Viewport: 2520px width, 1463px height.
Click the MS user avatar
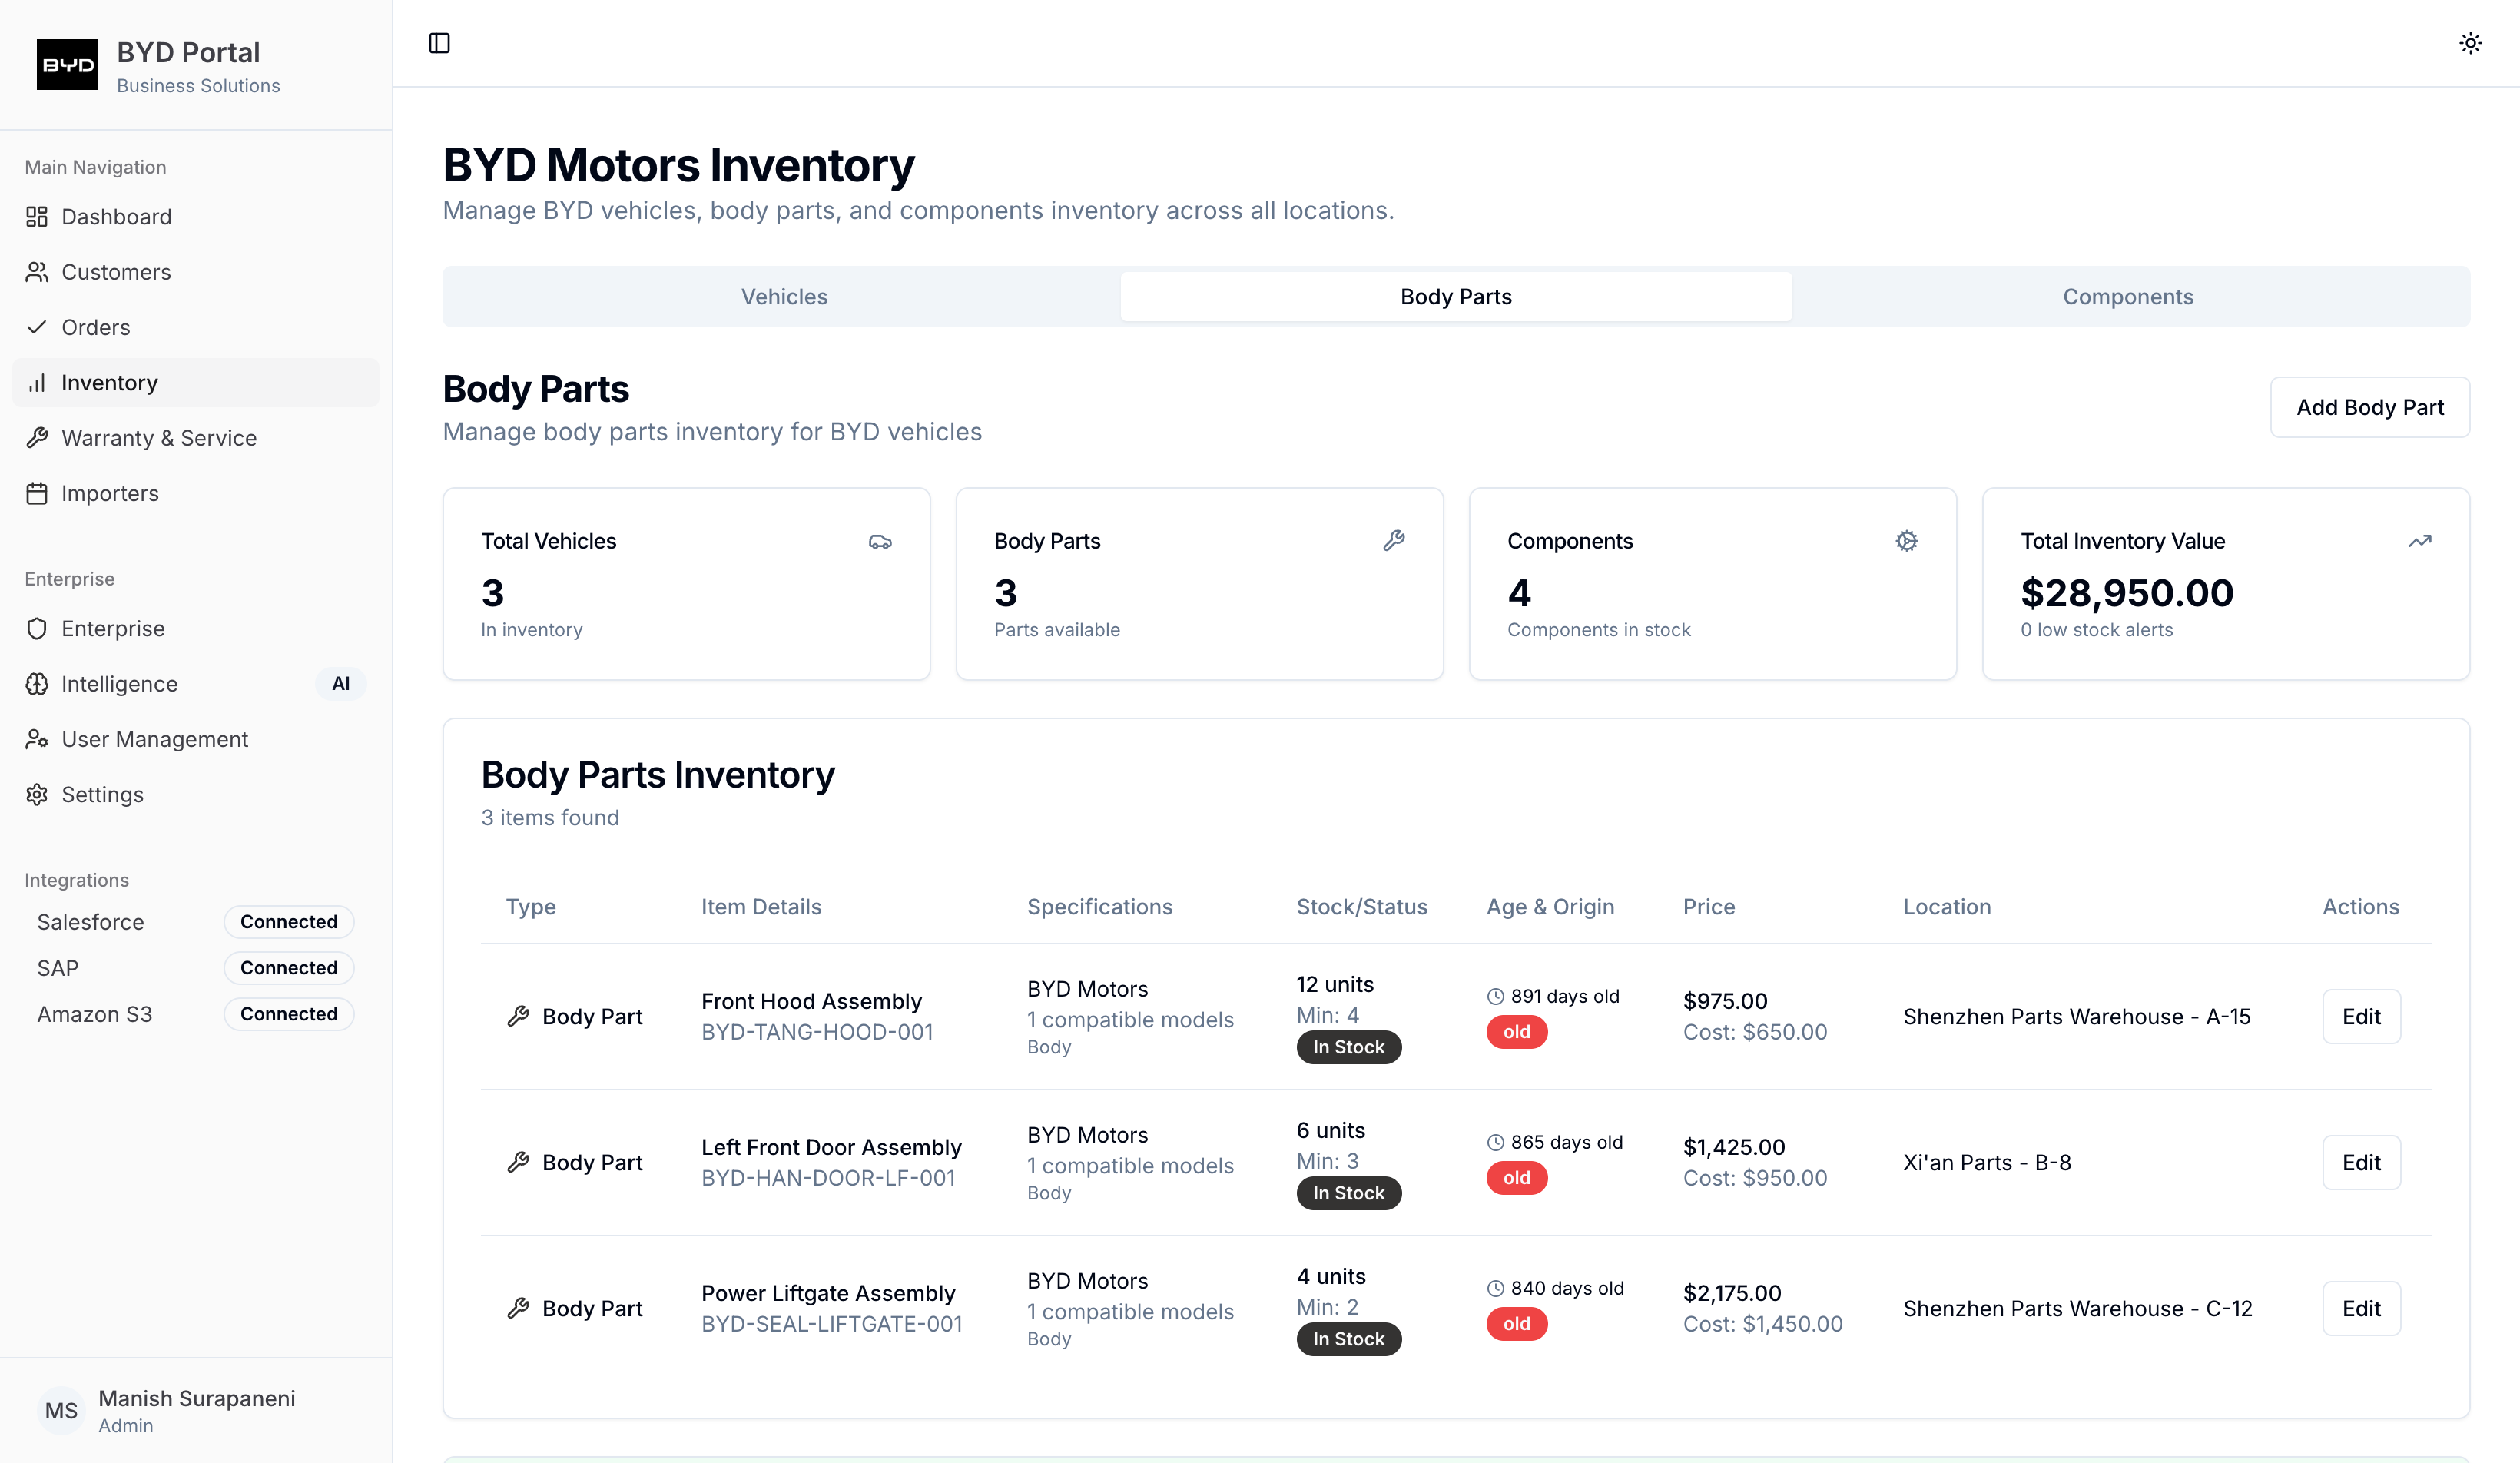[x=61, y=1410]
